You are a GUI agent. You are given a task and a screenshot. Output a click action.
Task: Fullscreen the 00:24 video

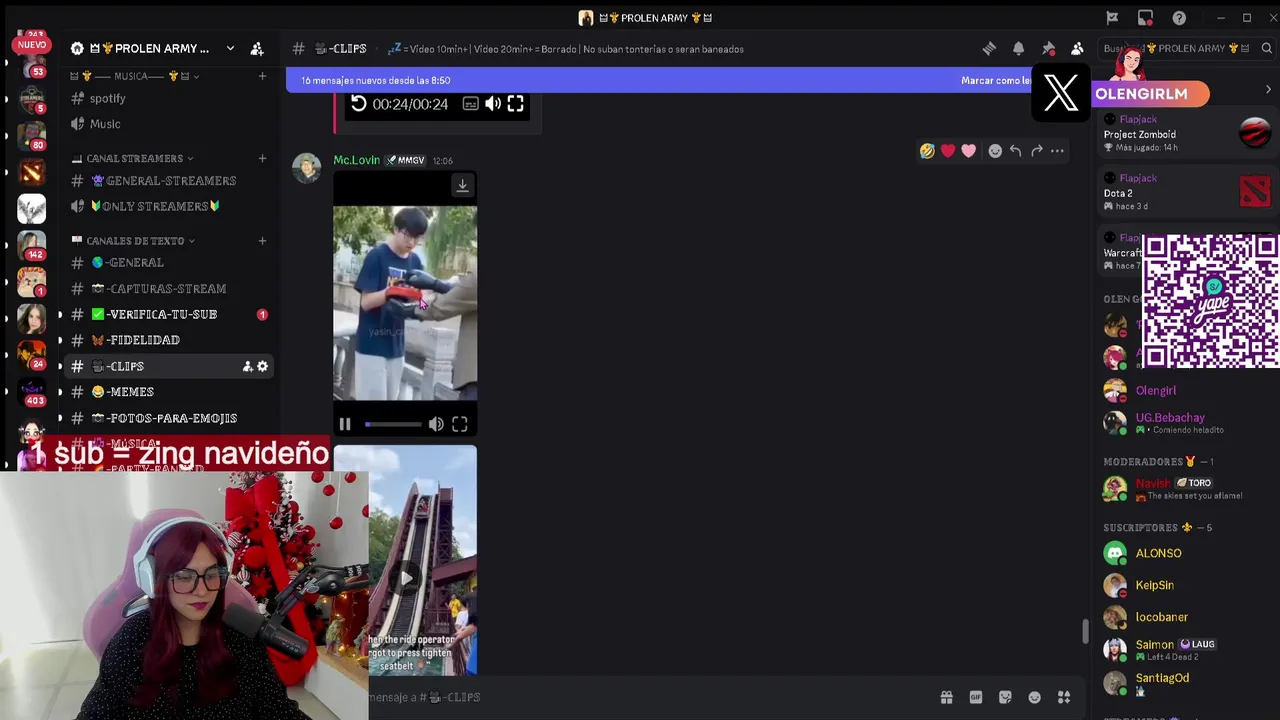tap(515, 104)
